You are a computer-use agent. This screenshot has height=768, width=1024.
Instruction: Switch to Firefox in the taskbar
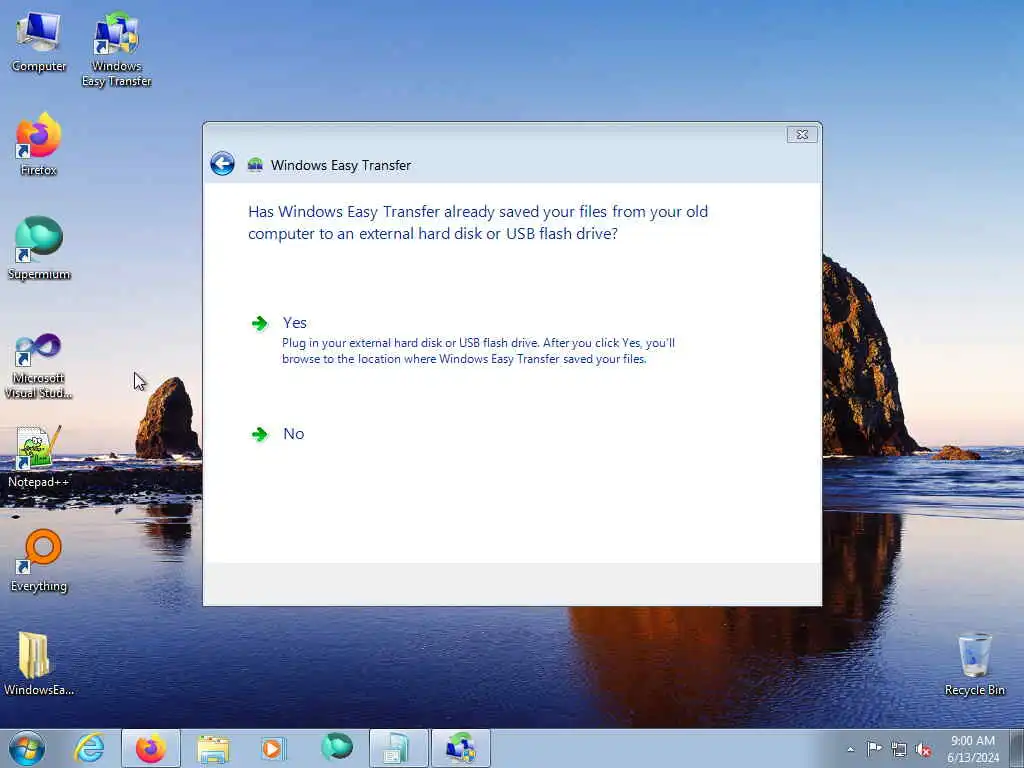point(151,748)
